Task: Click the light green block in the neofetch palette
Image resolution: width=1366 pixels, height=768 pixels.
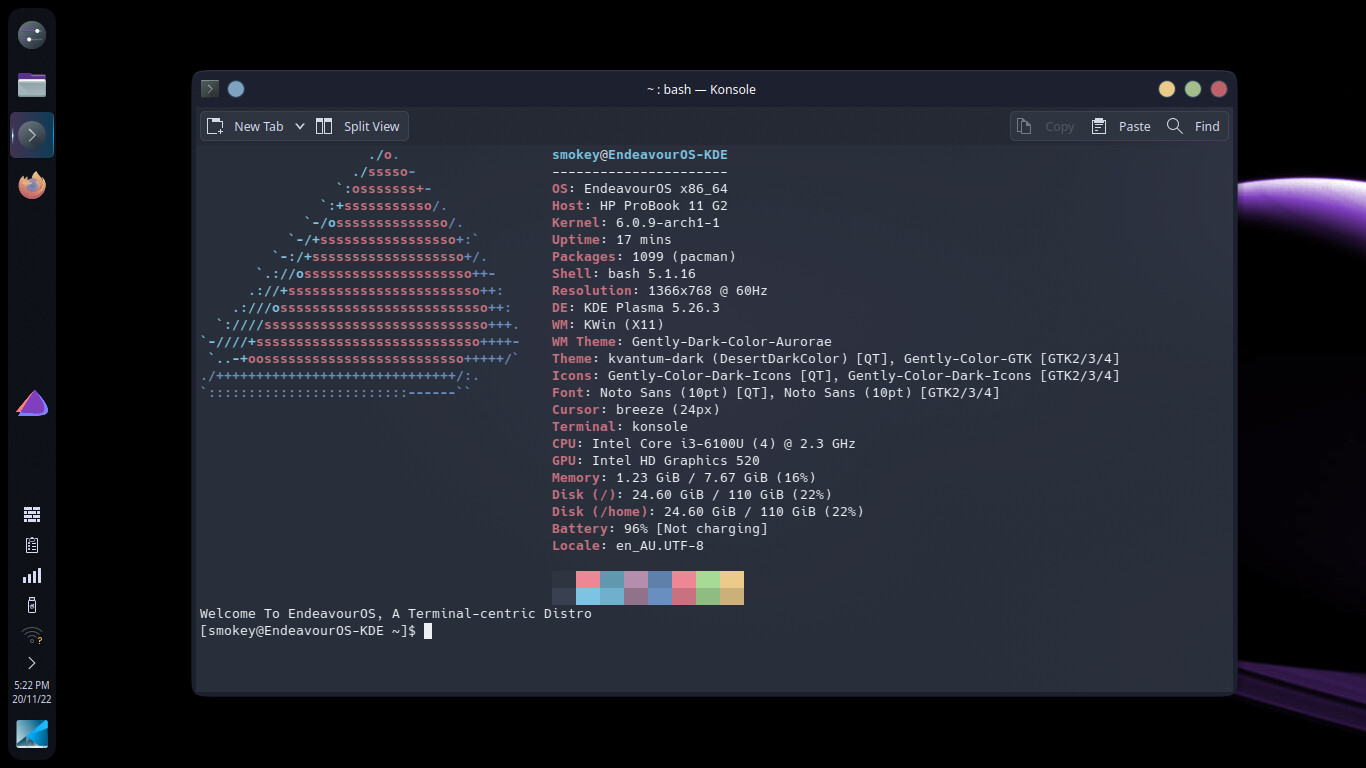Action: [708, 580]
